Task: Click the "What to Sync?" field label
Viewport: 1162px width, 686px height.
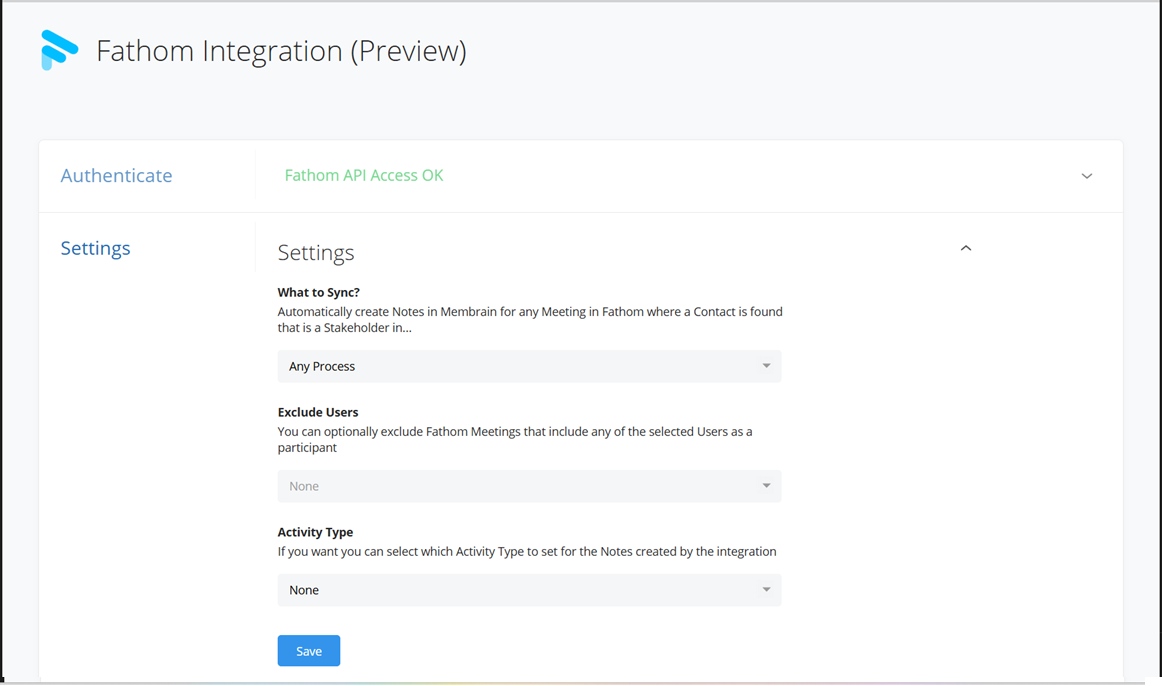Action: [x=318, y=293]
